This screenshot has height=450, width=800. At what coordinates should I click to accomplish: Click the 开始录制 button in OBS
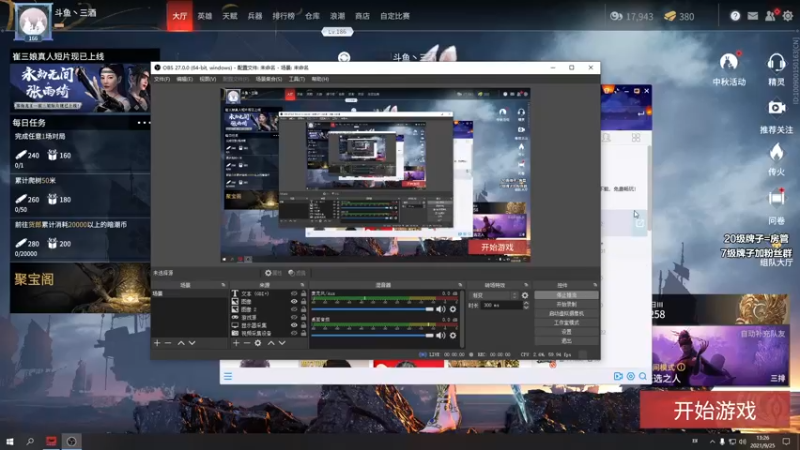click(566, 304)
